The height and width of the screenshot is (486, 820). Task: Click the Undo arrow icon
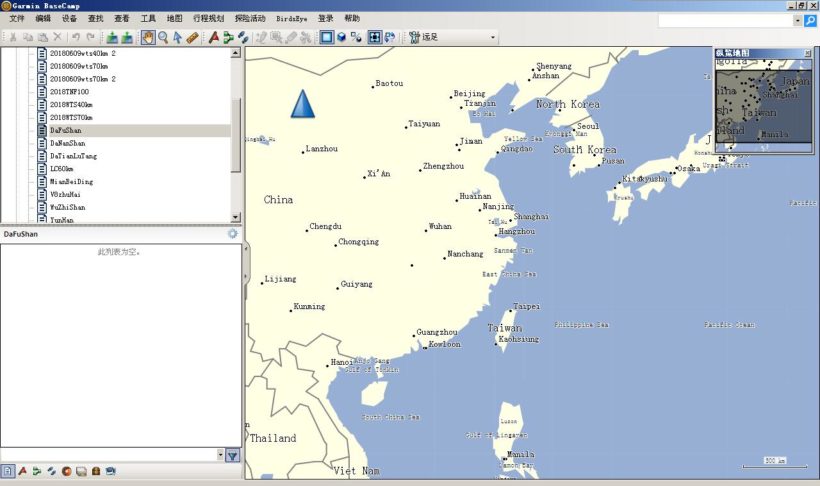tap(76, 37)
